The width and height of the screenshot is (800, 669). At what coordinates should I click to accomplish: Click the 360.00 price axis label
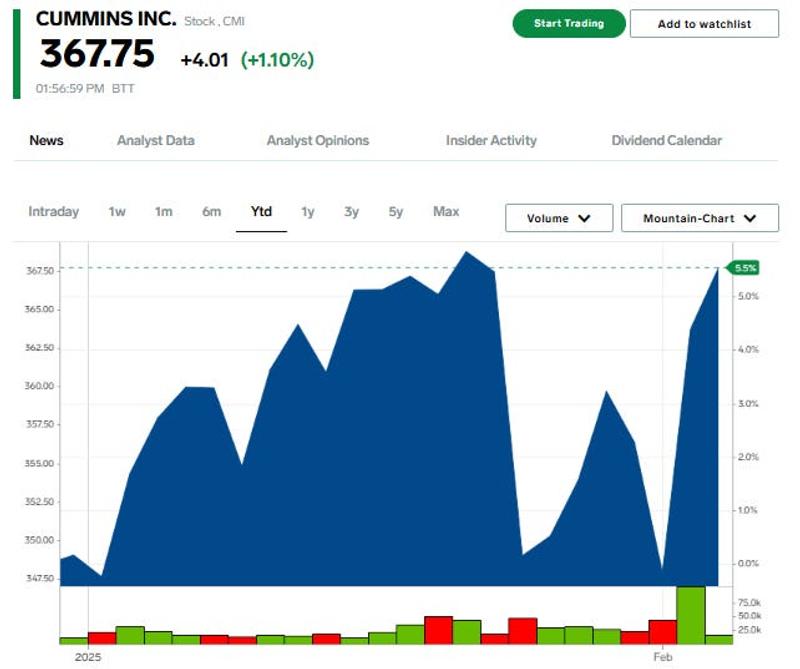[39, 386]
